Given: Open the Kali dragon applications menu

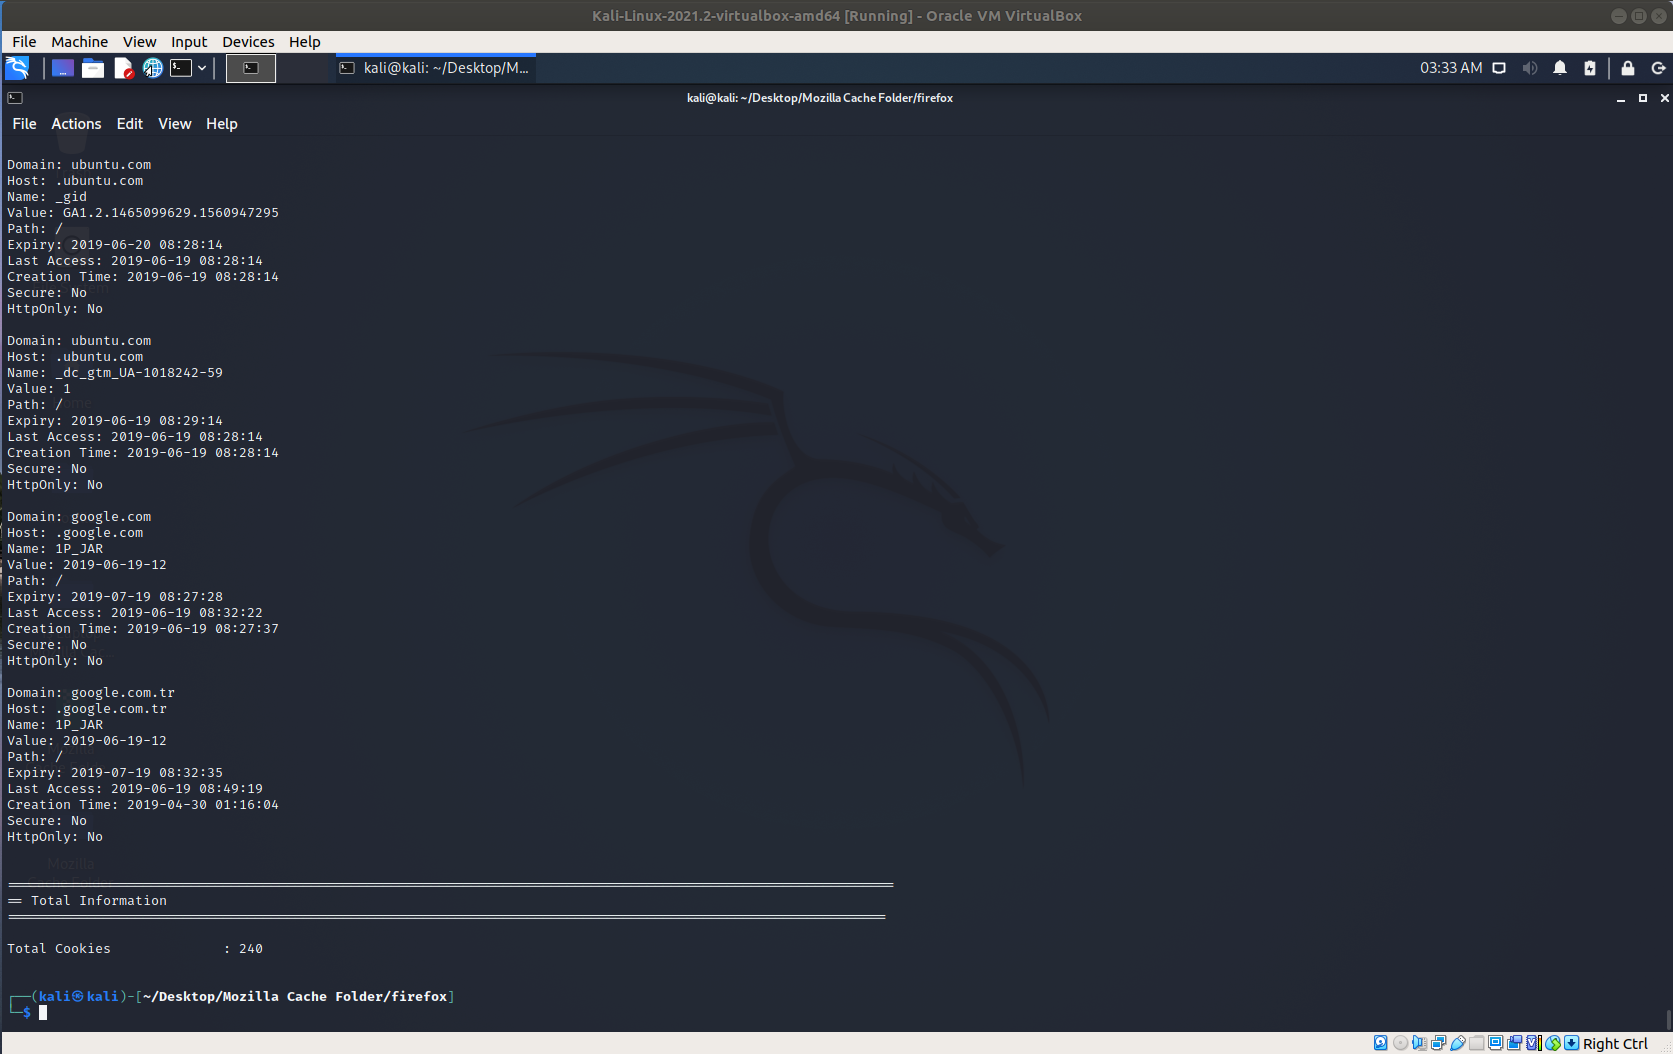Looking at the screenshot, I should click(x=17, y=68).
